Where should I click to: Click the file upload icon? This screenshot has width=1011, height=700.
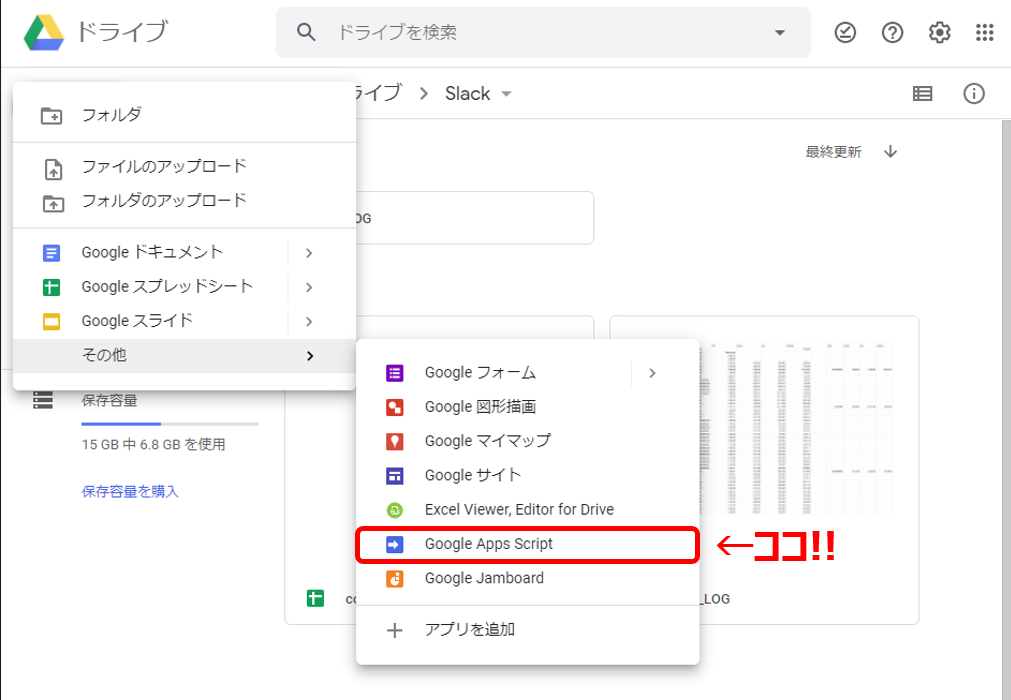pyautogui.click(x=53, y=170)
